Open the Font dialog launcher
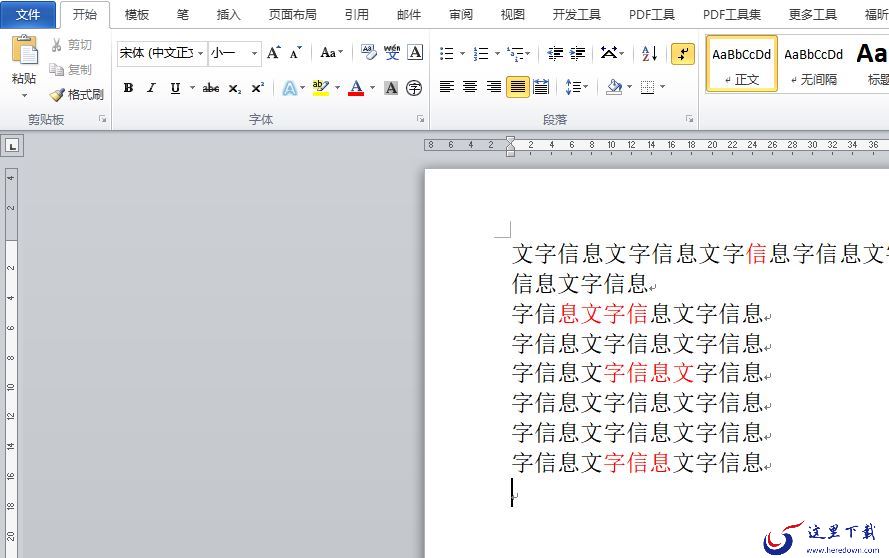889x558 pixels. tap(421, 119)
